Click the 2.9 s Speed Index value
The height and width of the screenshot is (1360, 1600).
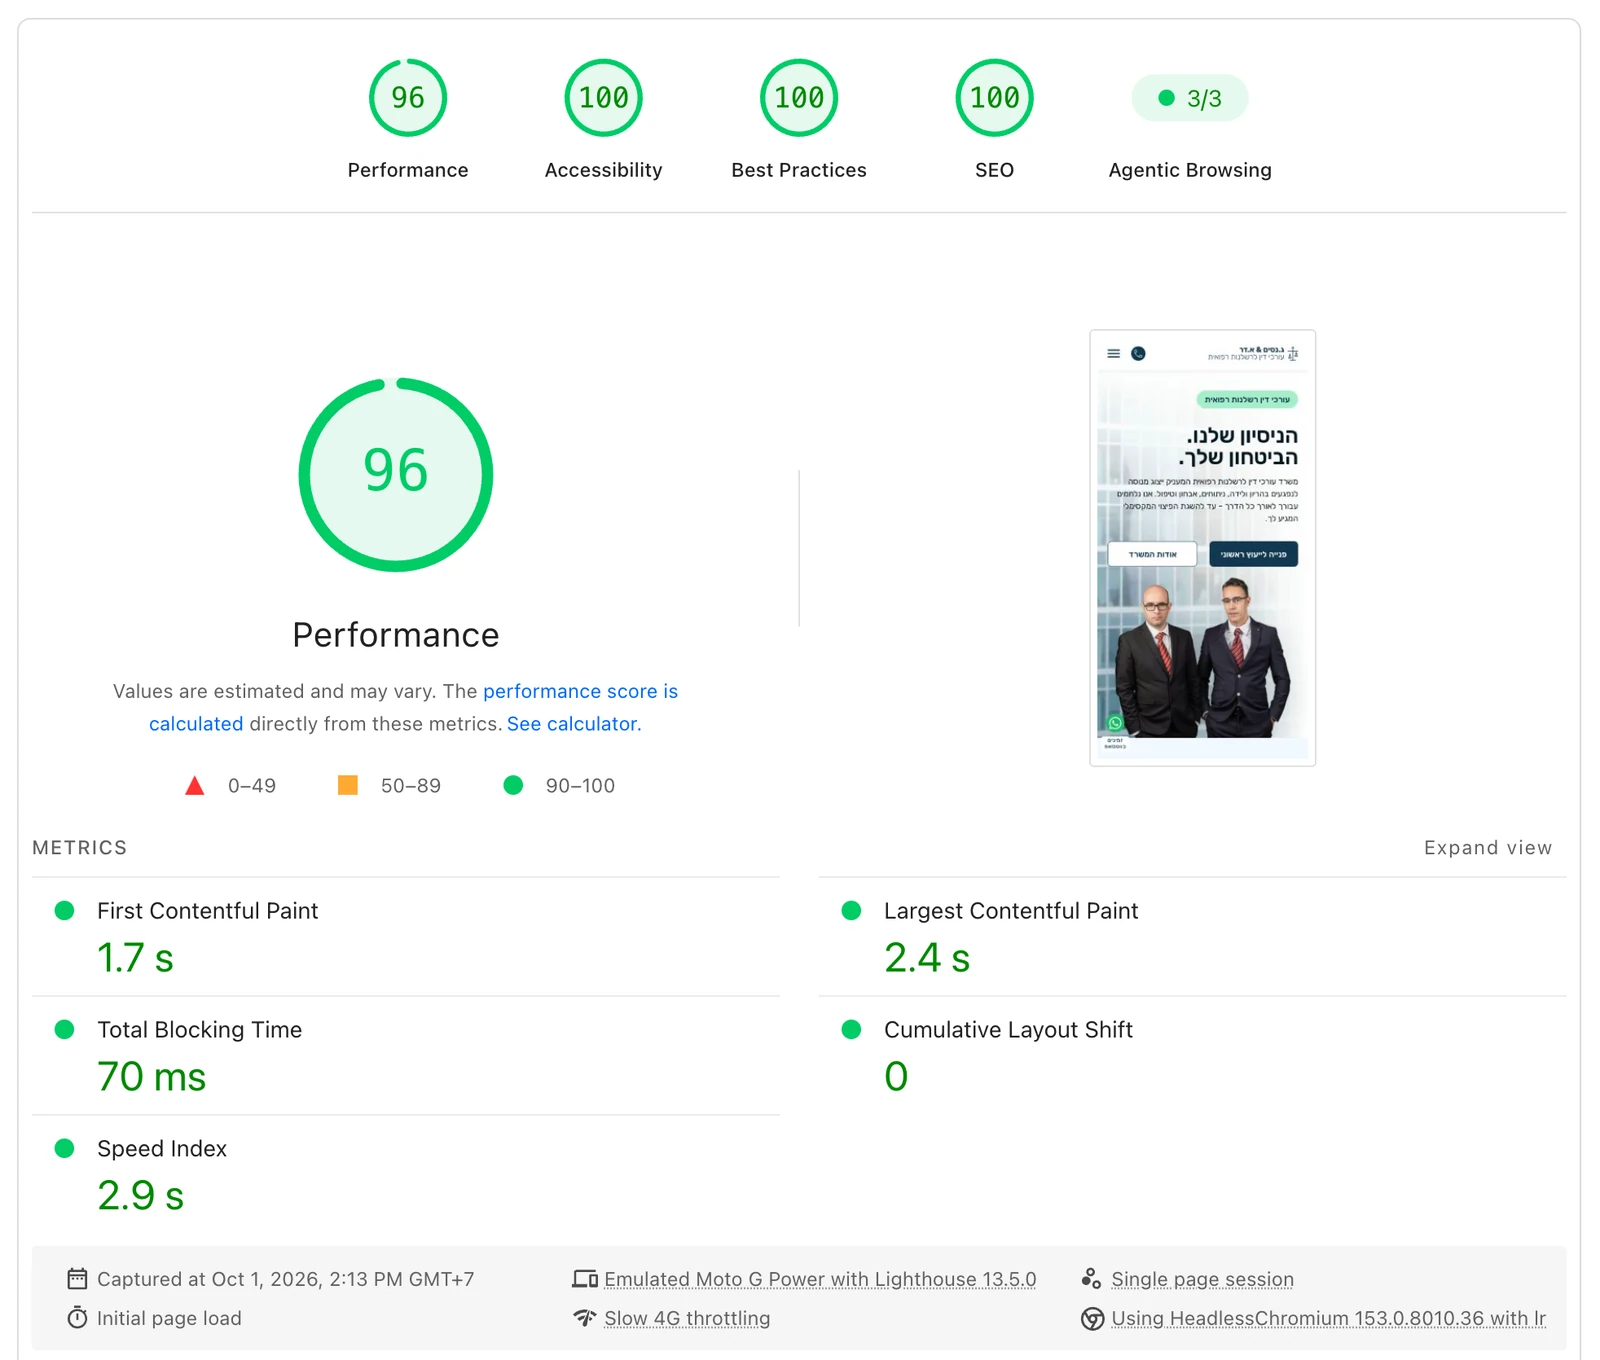[x=140, y=1196]
